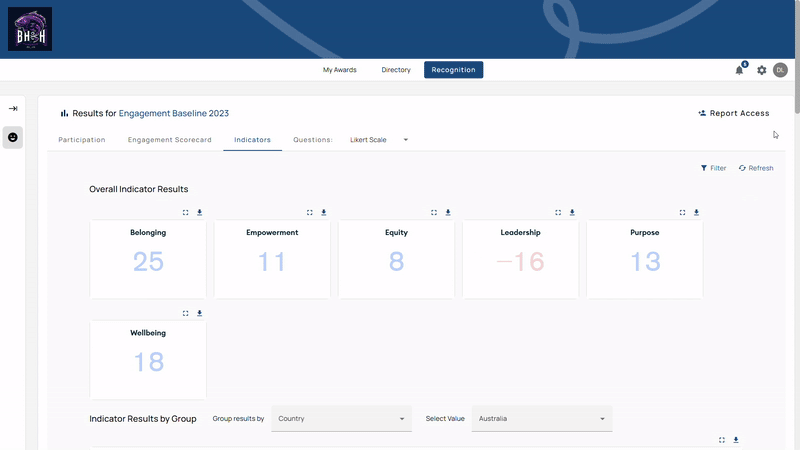This screenshot has width=800, height=450.
Task: Open the Filter options
Action: coord(713,168)
